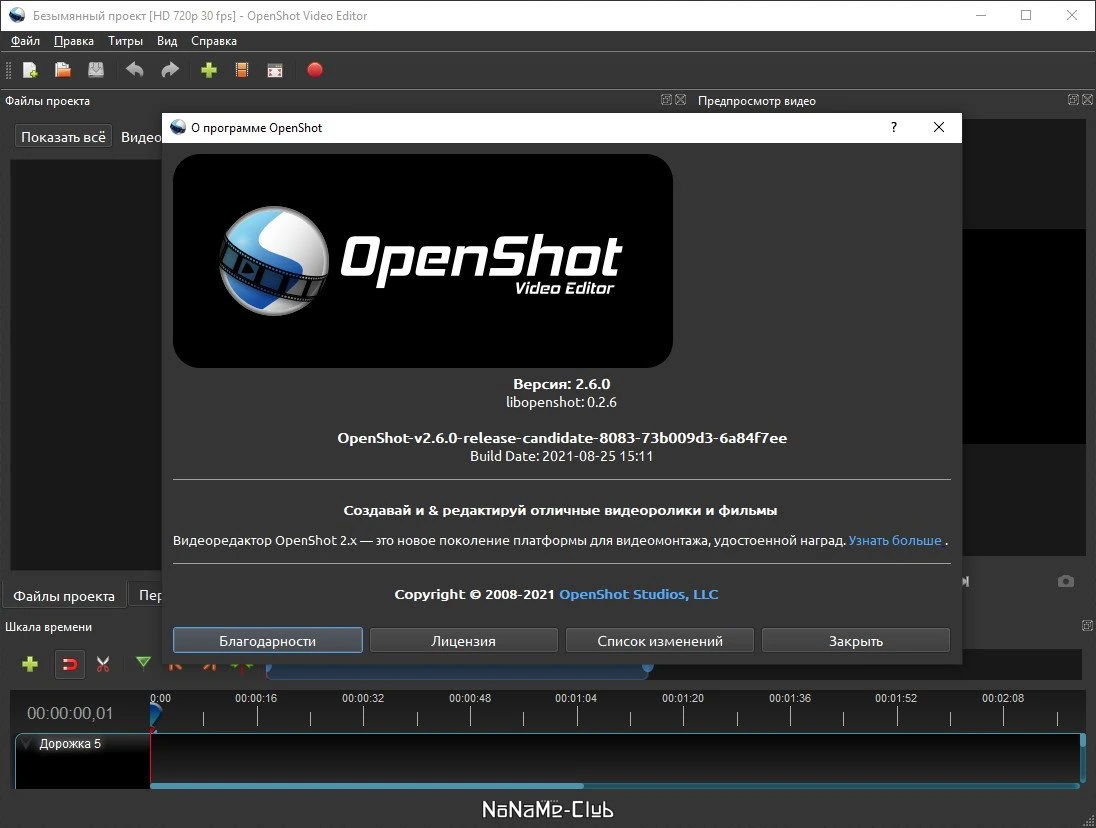1096x828 pixels.
Task: Save project using the floppy disk icon
Action: [96, 70]
